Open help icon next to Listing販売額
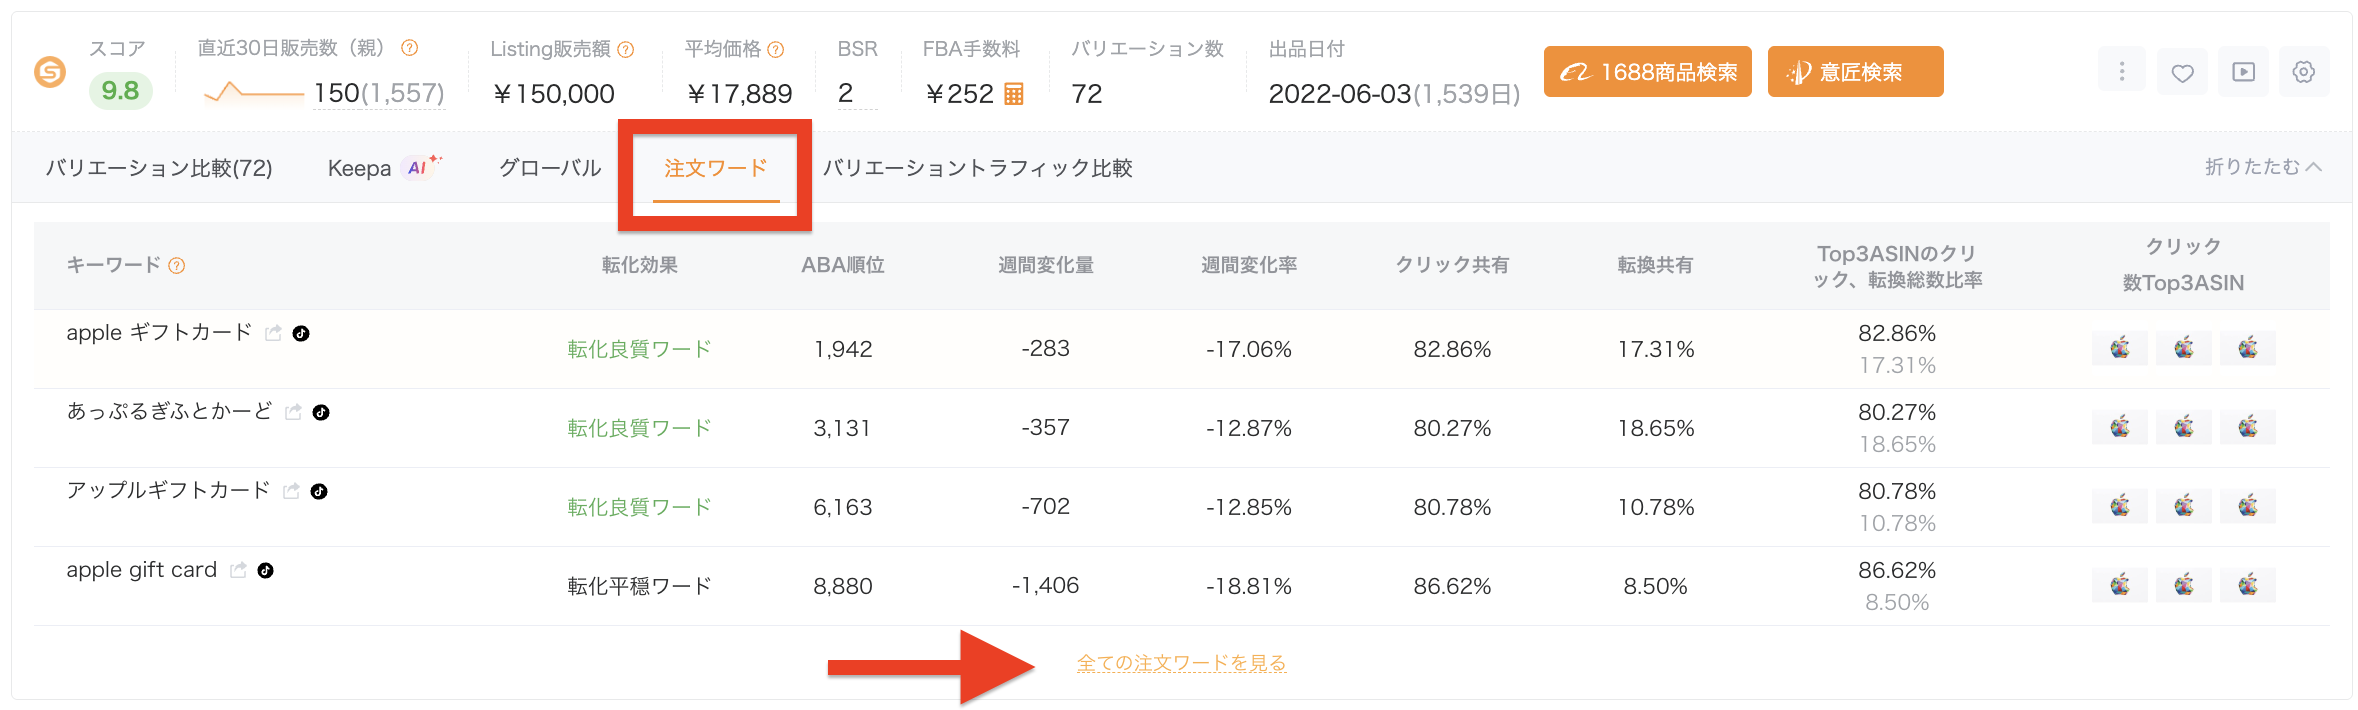Viewport: 2358px width, 710px height. click(626, 49)
